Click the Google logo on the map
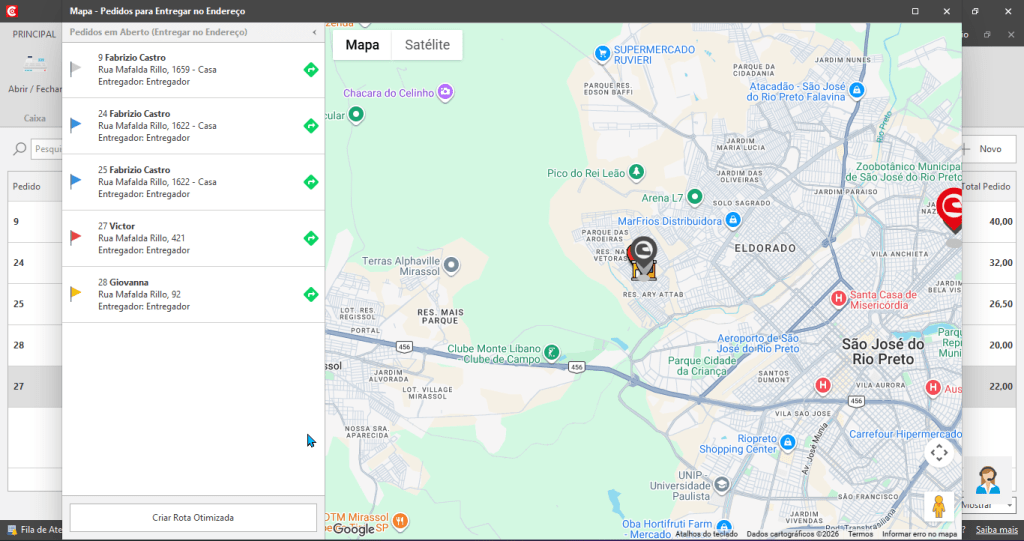Image resolution: width=1024 pixels, height=541 pixels. [x=353, y=529]
